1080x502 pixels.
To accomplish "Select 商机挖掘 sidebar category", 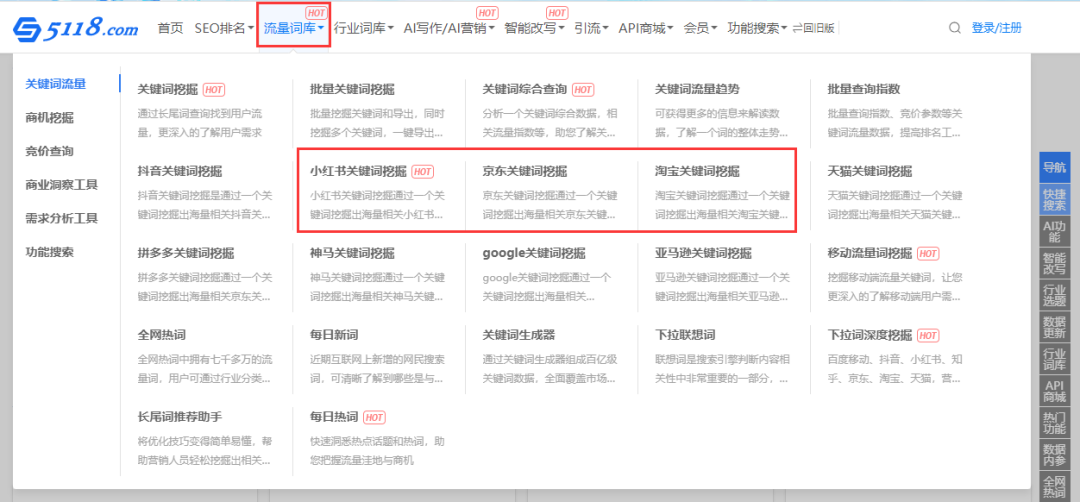I will (50, 118).
